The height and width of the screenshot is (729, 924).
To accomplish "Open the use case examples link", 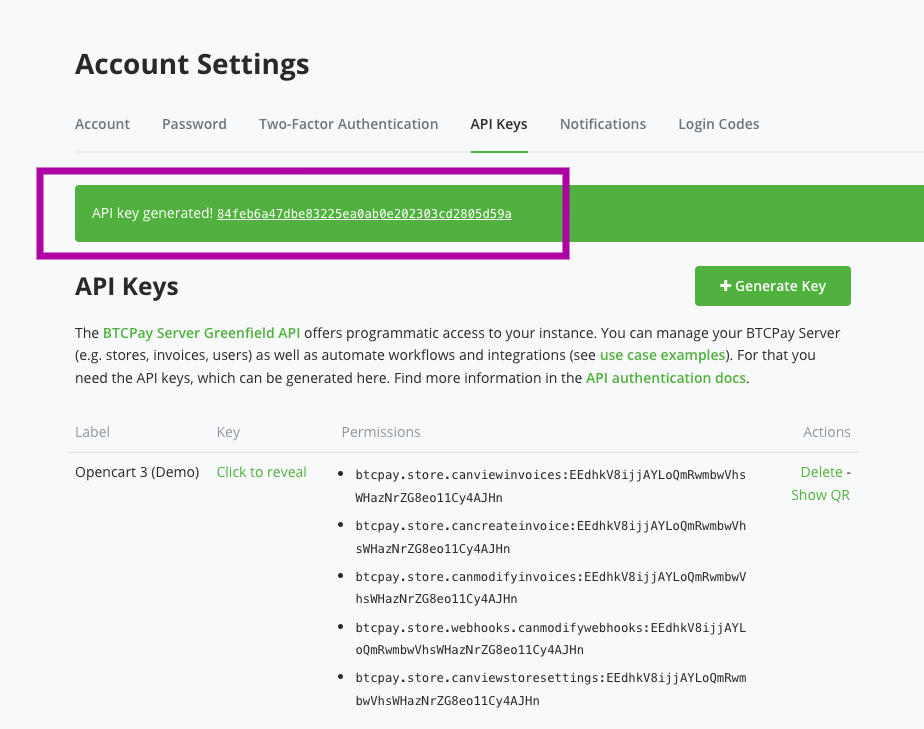I will 663,355.
